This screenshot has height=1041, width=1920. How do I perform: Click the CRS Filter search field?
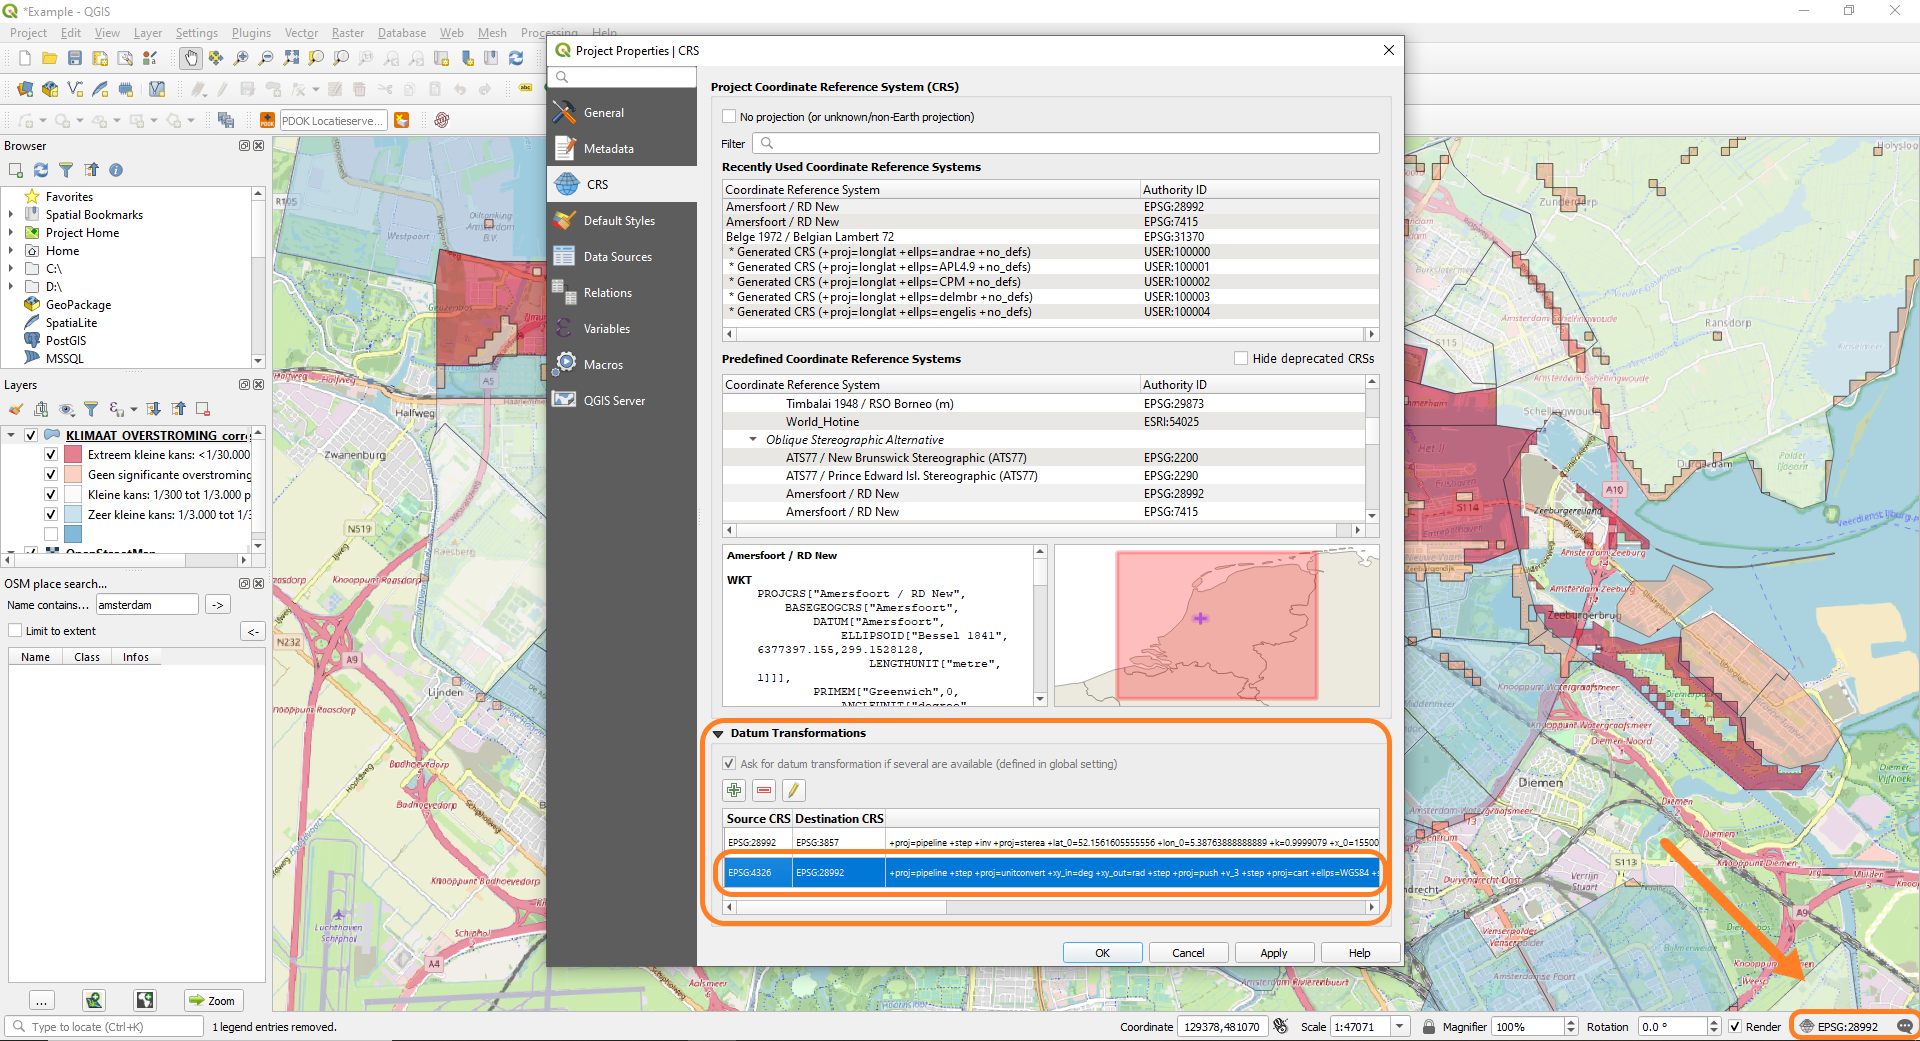coord(1066,144)
